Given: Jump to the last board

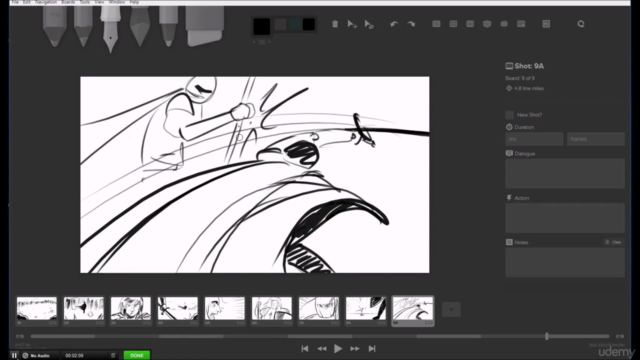Looking at the screenshot, I should [372, 349].
